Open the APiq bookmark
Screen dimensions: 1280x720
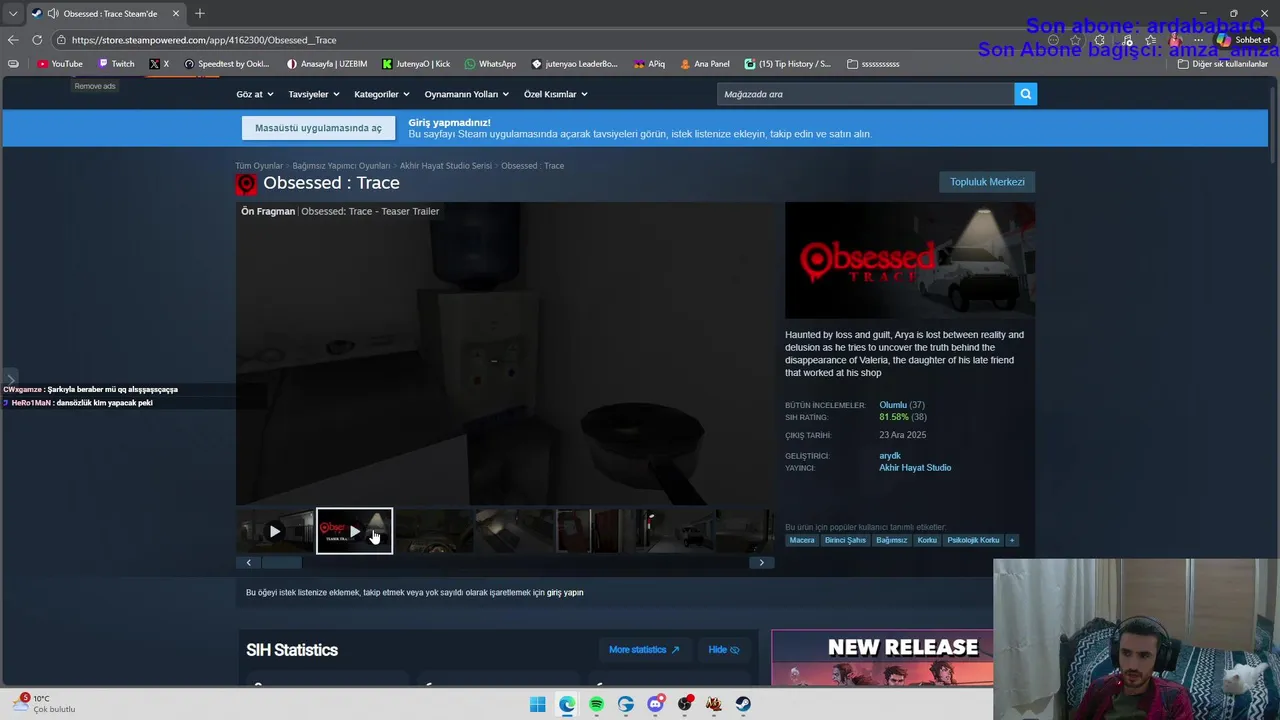click(649, 64)
